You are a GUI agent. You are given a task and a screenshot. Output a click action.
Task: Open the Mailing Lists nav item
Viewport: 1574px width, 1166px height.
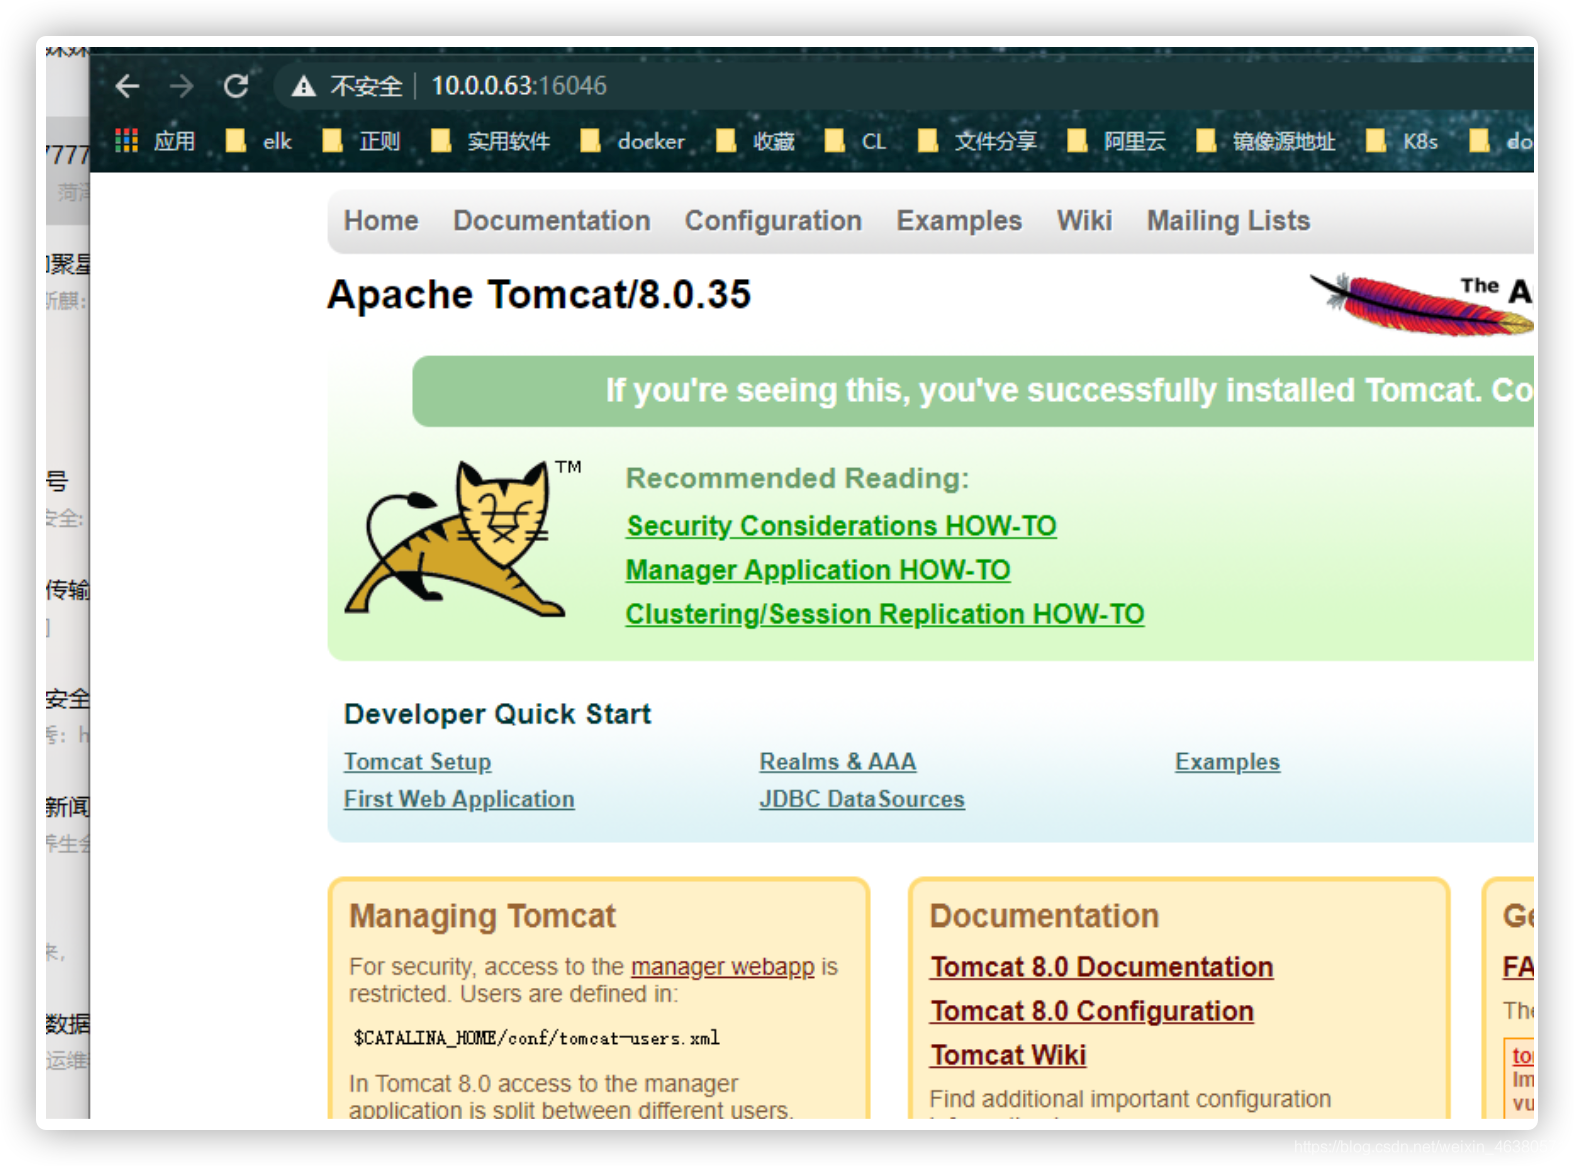tap(1228, 220)
